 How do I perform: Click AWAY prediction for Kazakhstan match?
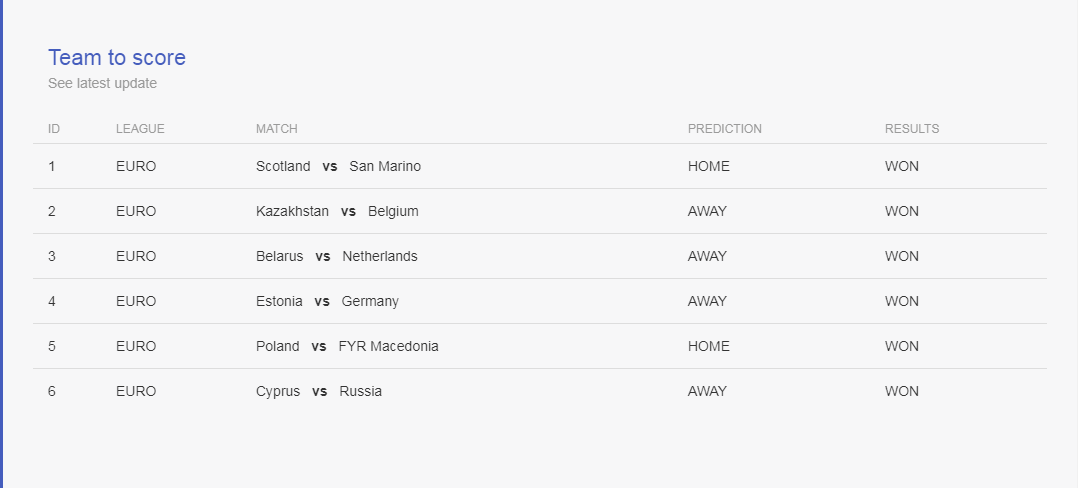tap(707, 211)
